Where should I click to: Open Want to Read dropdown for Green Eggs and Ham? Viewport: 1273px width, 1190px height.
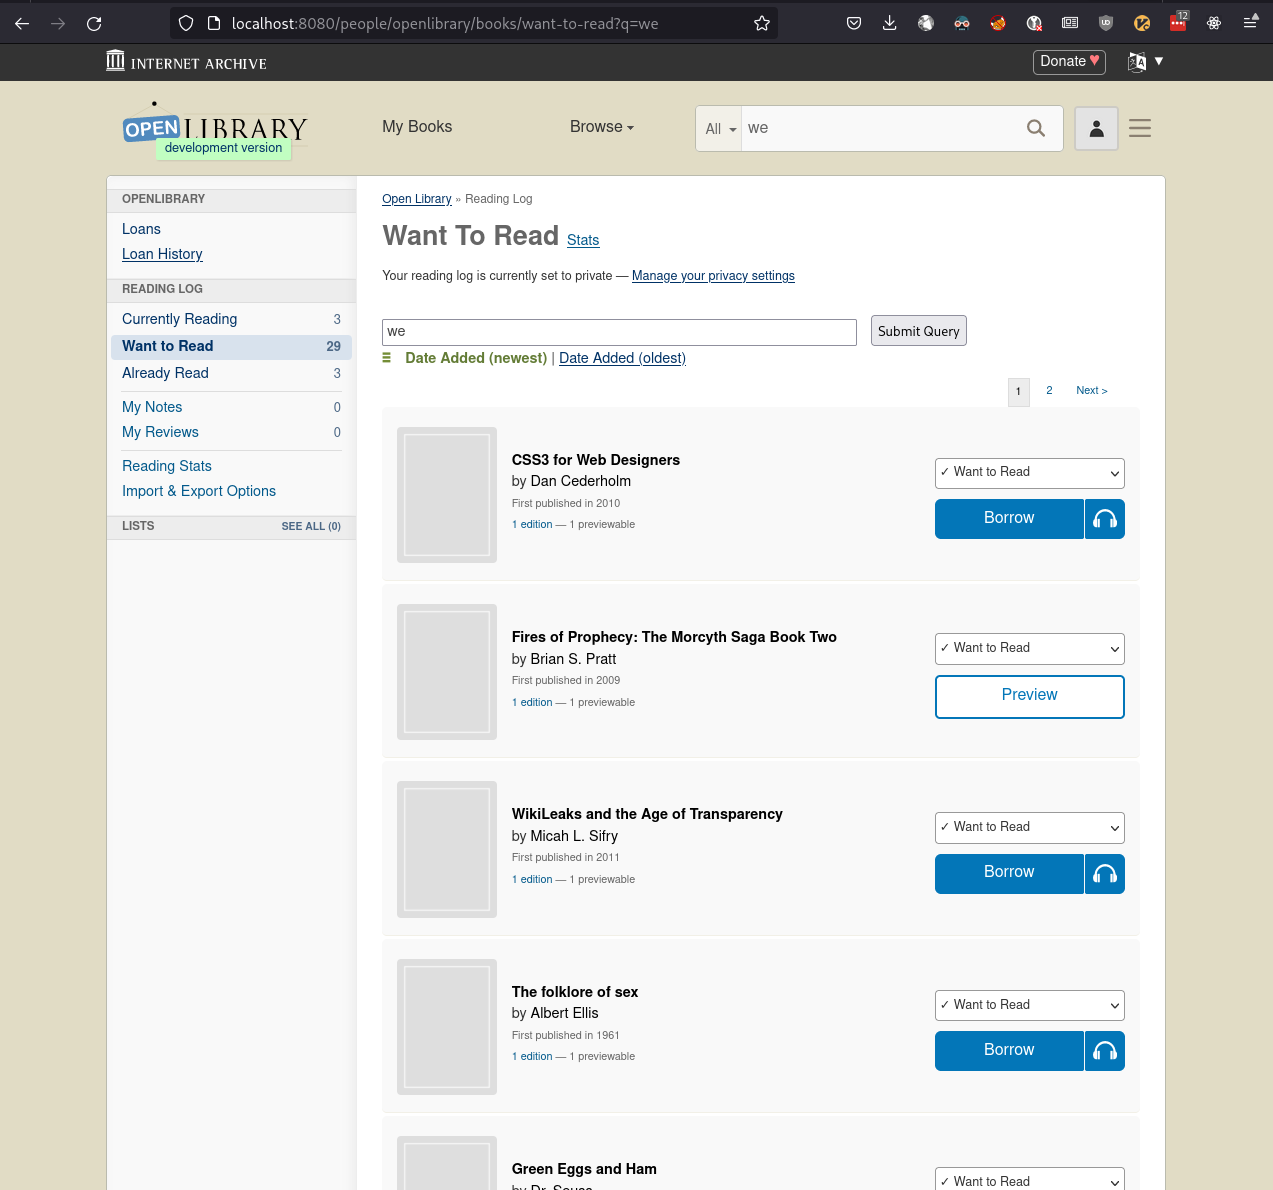click(x=1030, y=1180)
